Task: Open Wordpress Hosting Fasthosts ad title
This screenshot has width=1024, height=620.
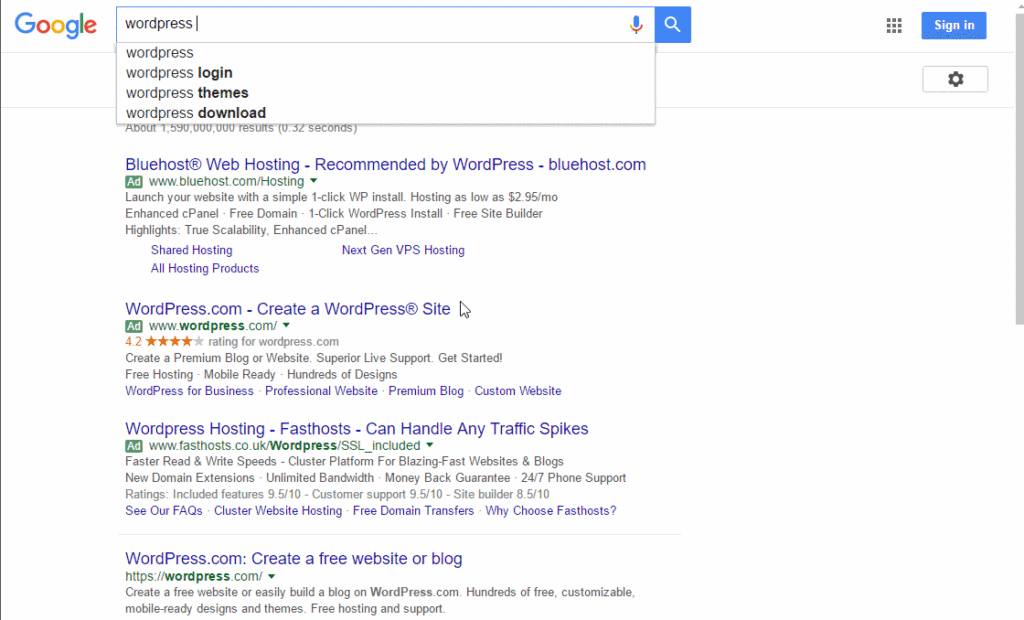Action: [x=357, y=429]
